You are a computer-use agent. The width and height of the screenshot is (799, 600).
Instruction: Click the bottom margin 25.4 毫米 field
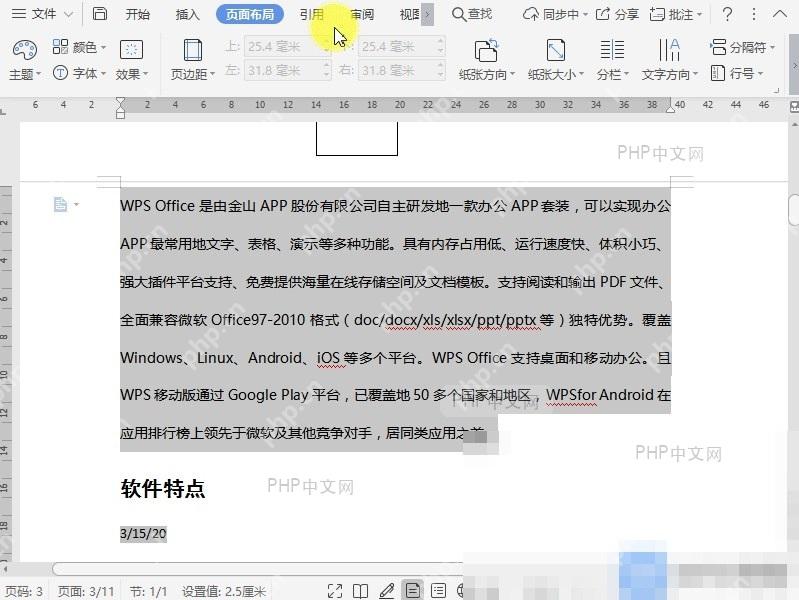[402, 47]
